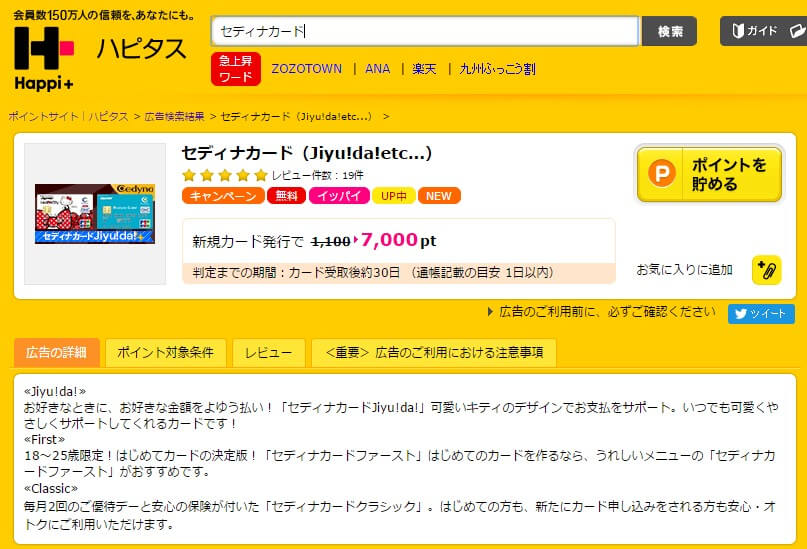
Task: Switch to the ポイント対象条件 tab
Action: tap(165, 353)
